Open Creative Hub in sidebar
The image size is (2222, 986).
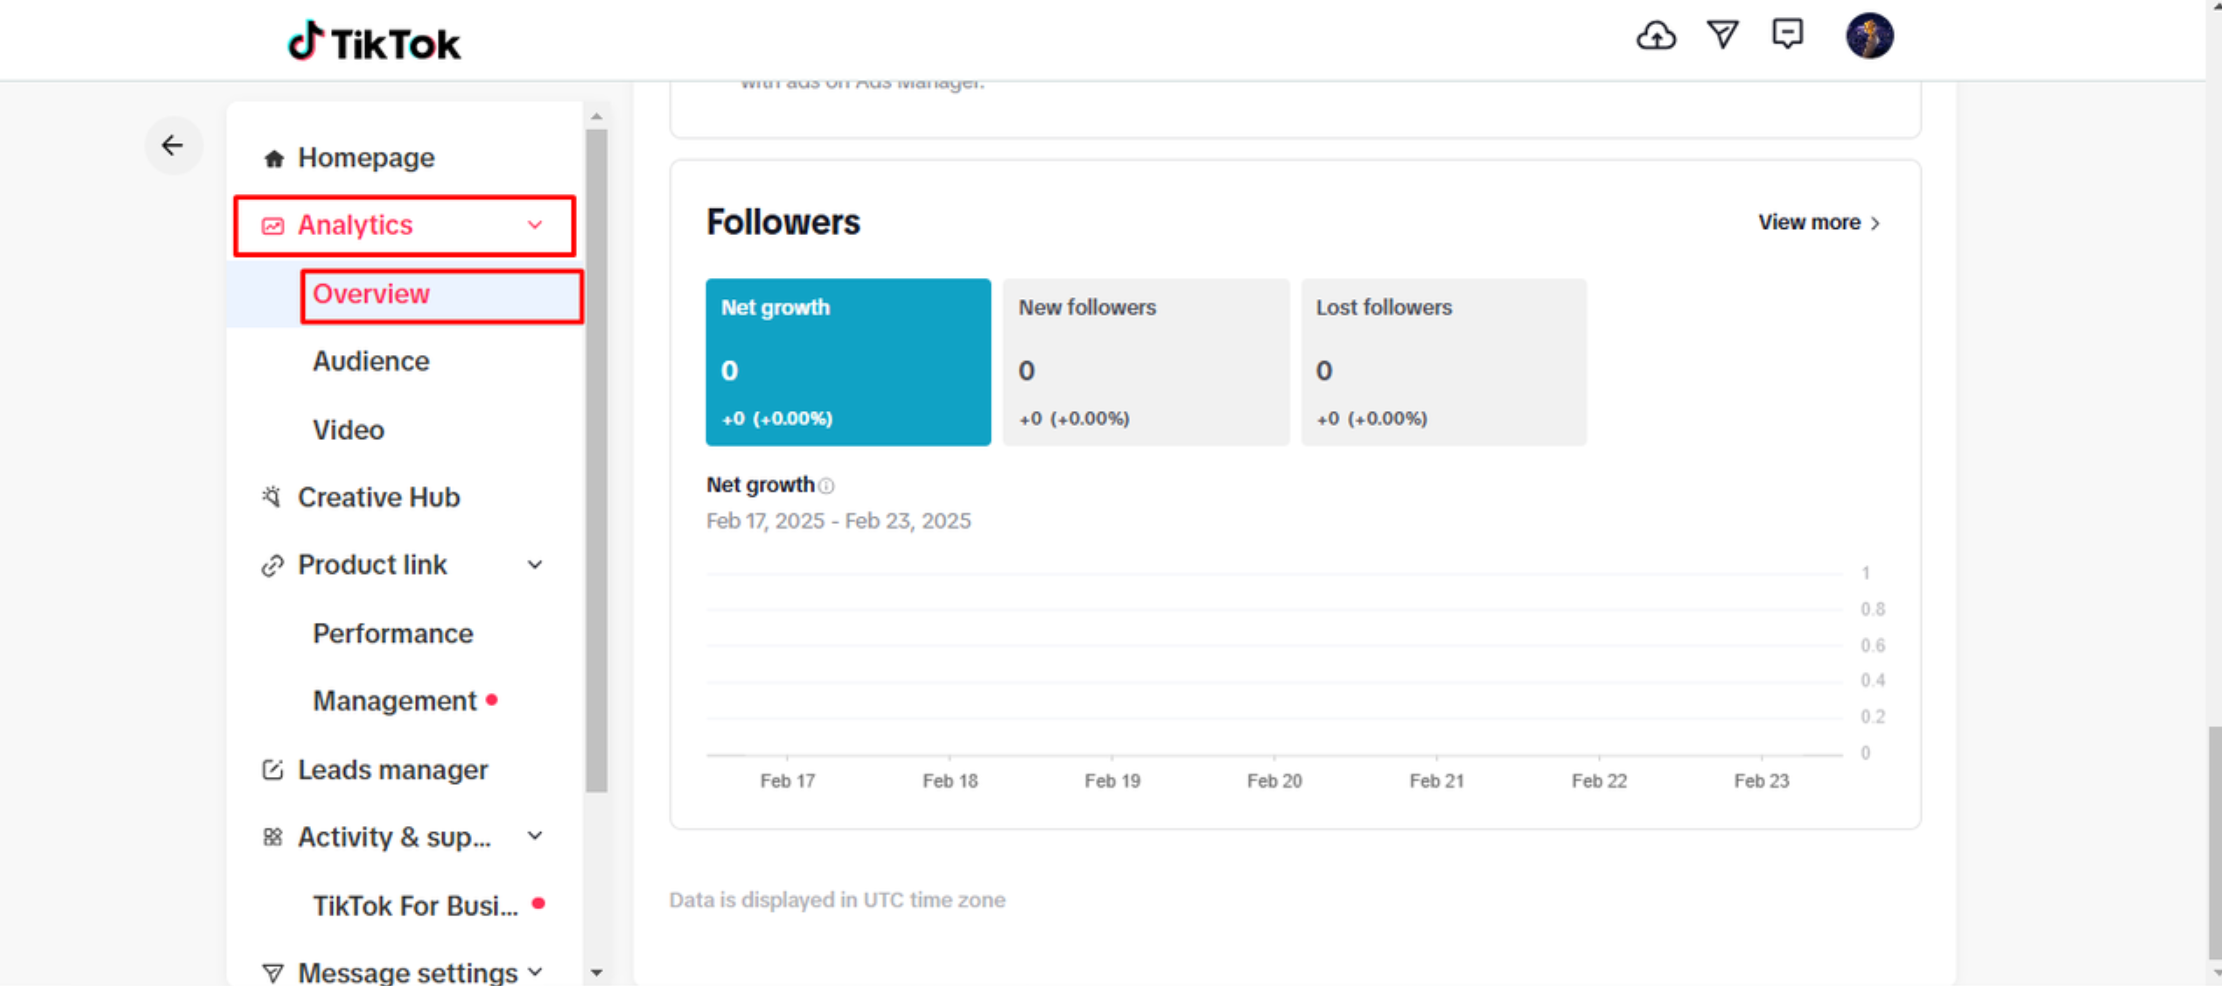click(377, 497)
